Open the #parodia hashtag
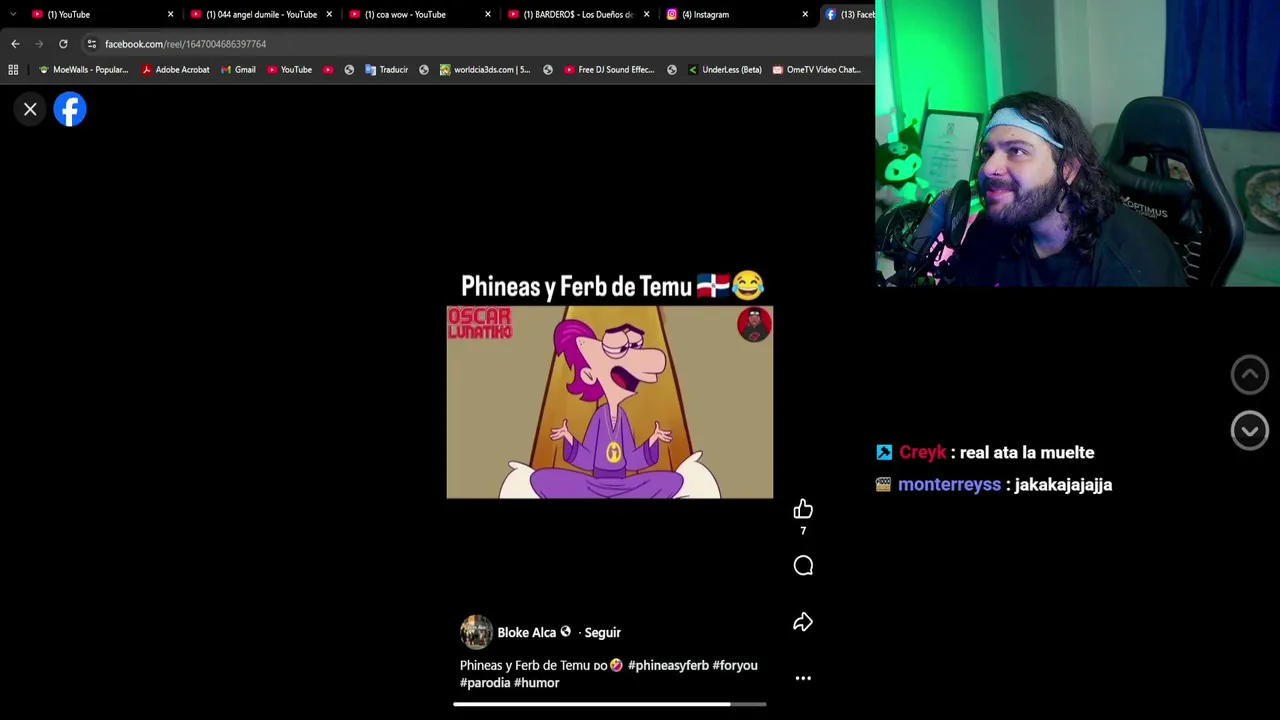Viewport: 1280px width, 720px height. (485, 683)
